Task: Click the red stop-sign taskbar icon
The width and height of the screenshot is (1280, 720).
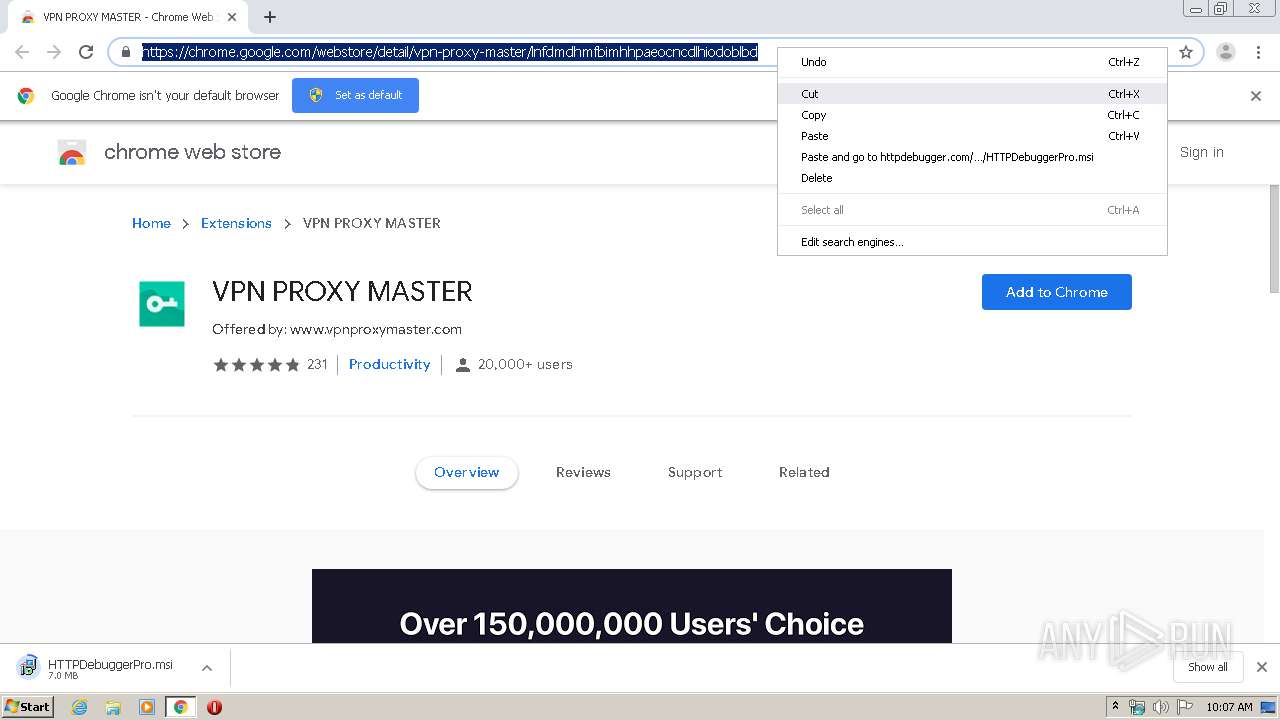Action: pyautogui.click(x=214, y=707)
